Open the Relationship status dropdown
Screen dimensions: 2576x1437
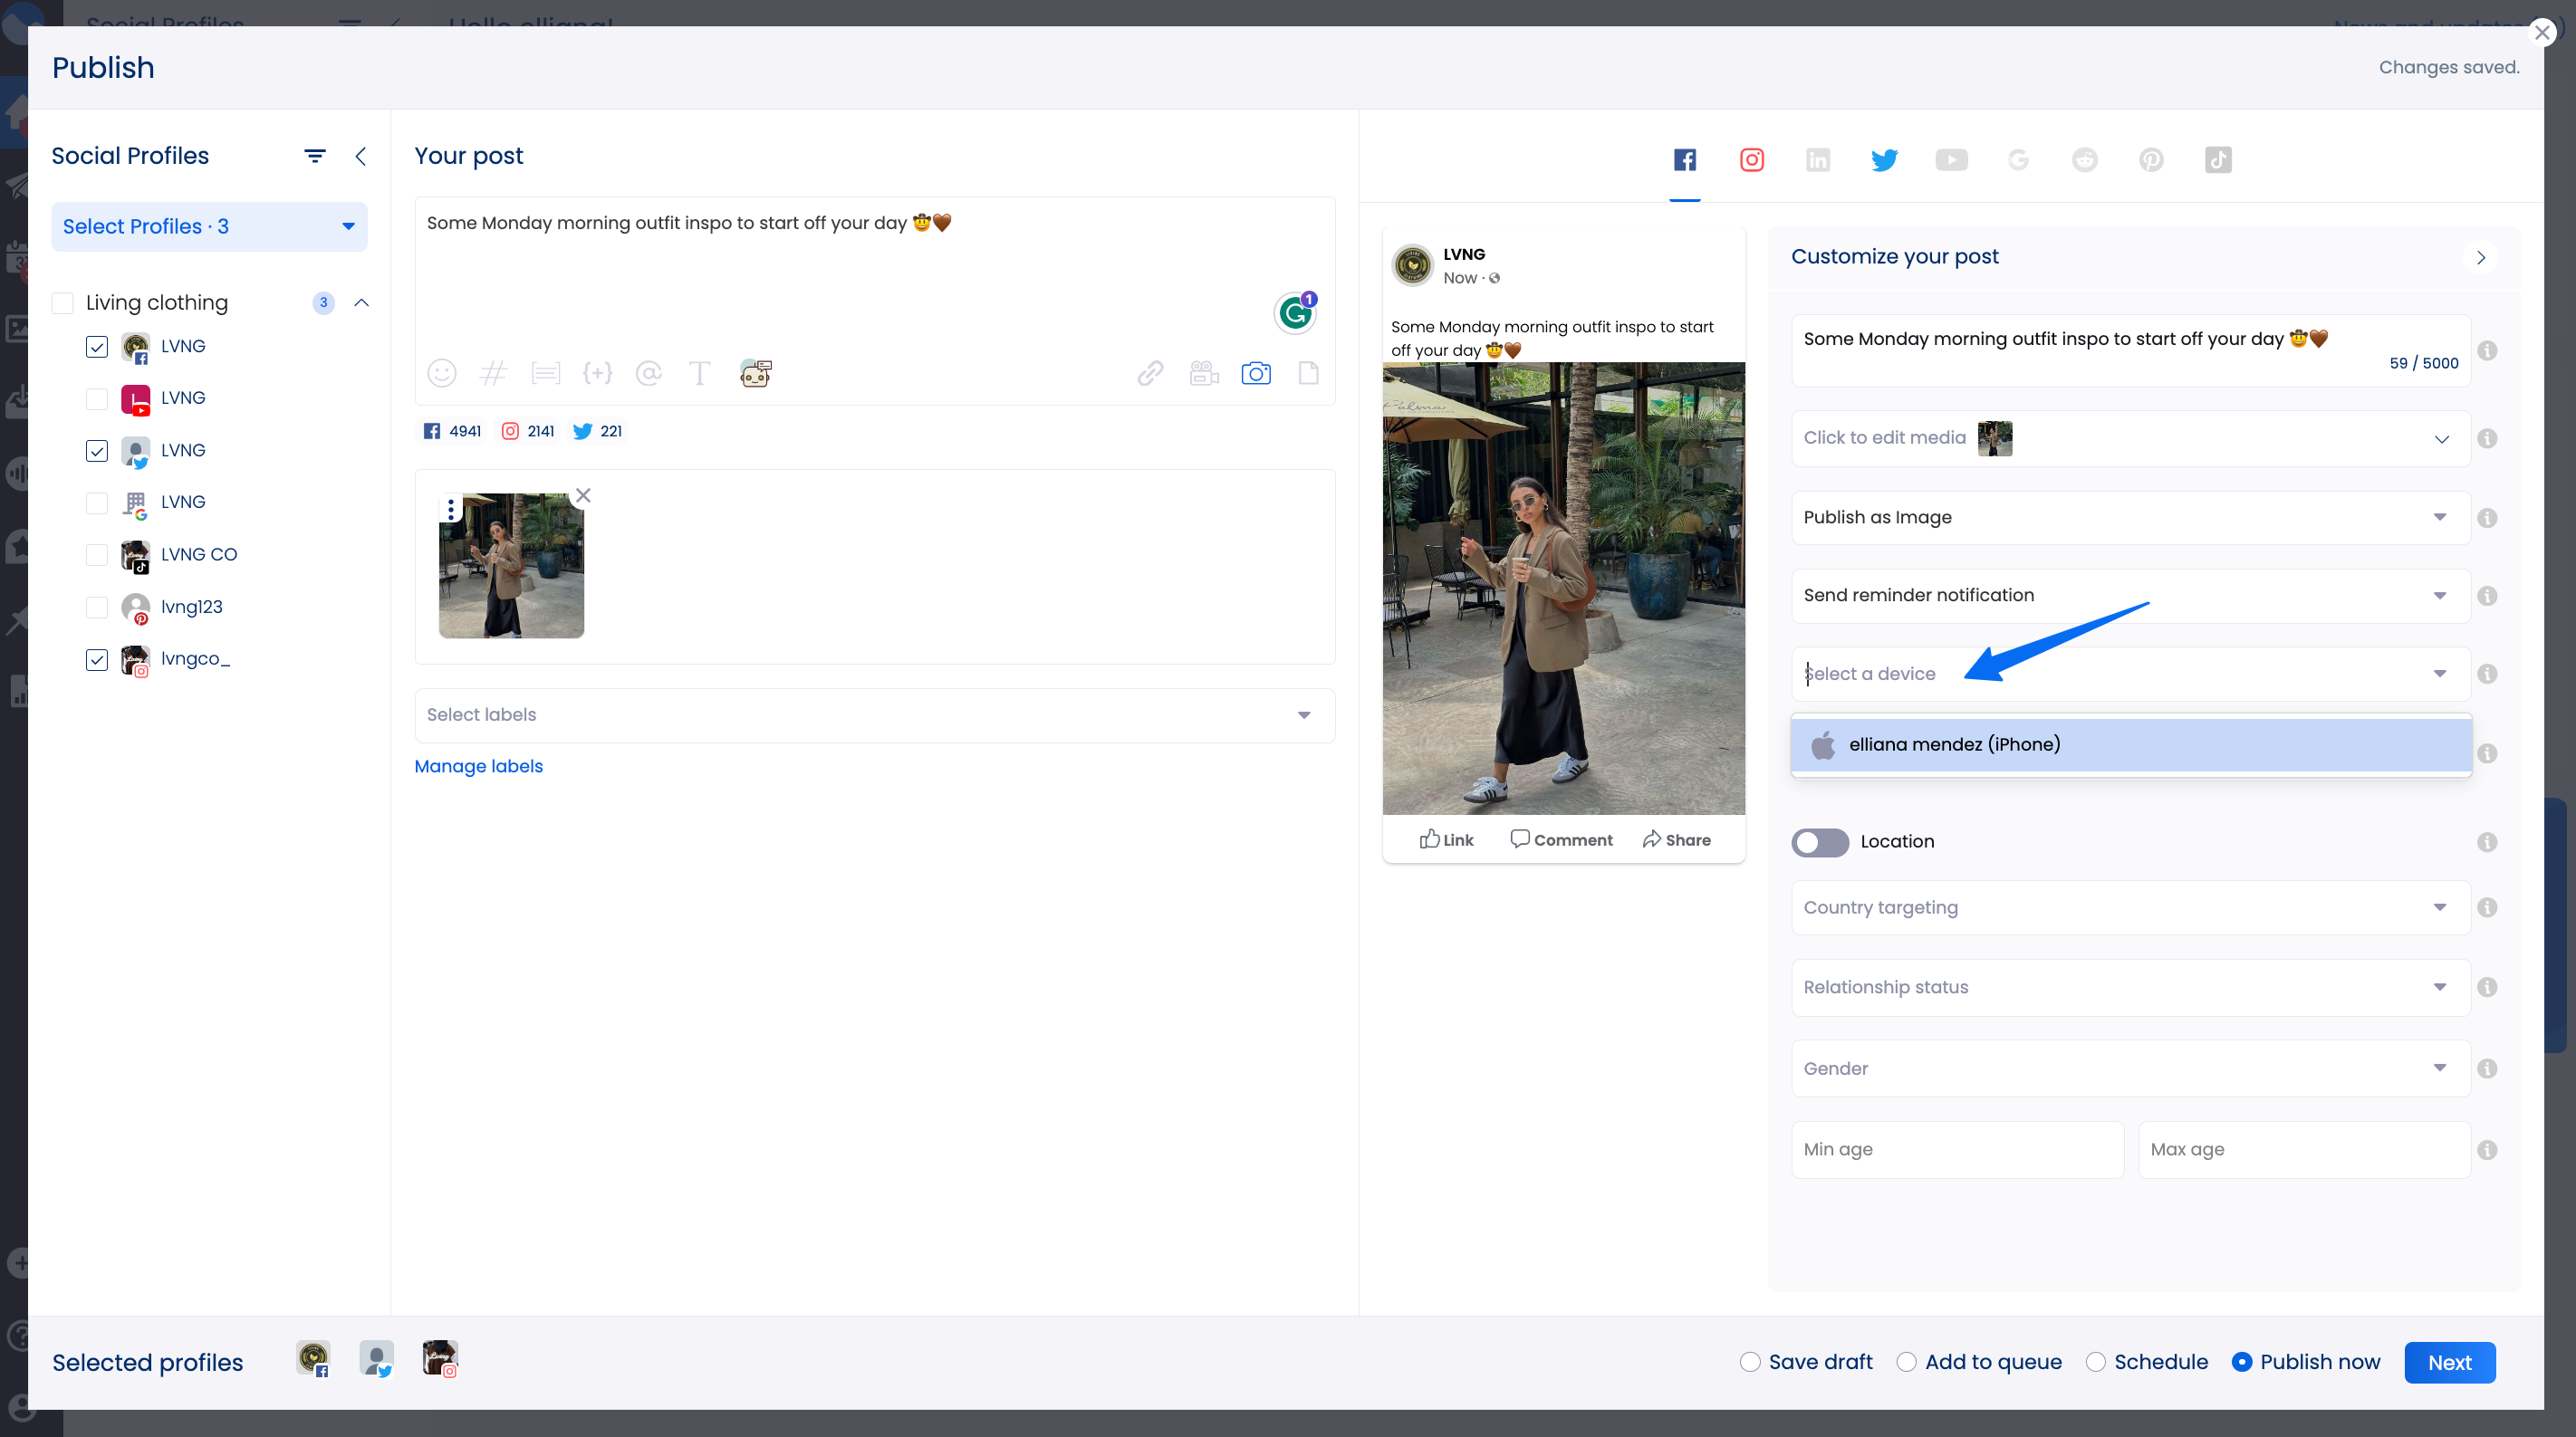pos(2131,988)
